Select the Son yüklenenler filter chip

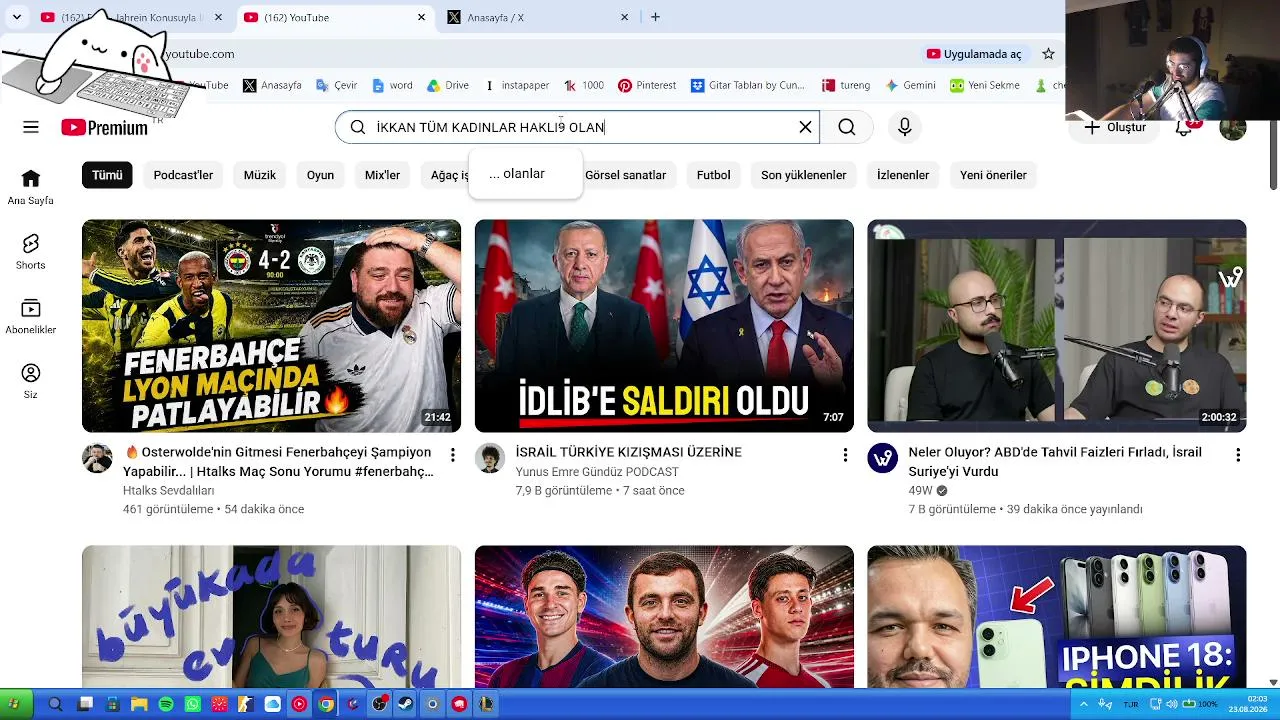click(x=804, y=175)
